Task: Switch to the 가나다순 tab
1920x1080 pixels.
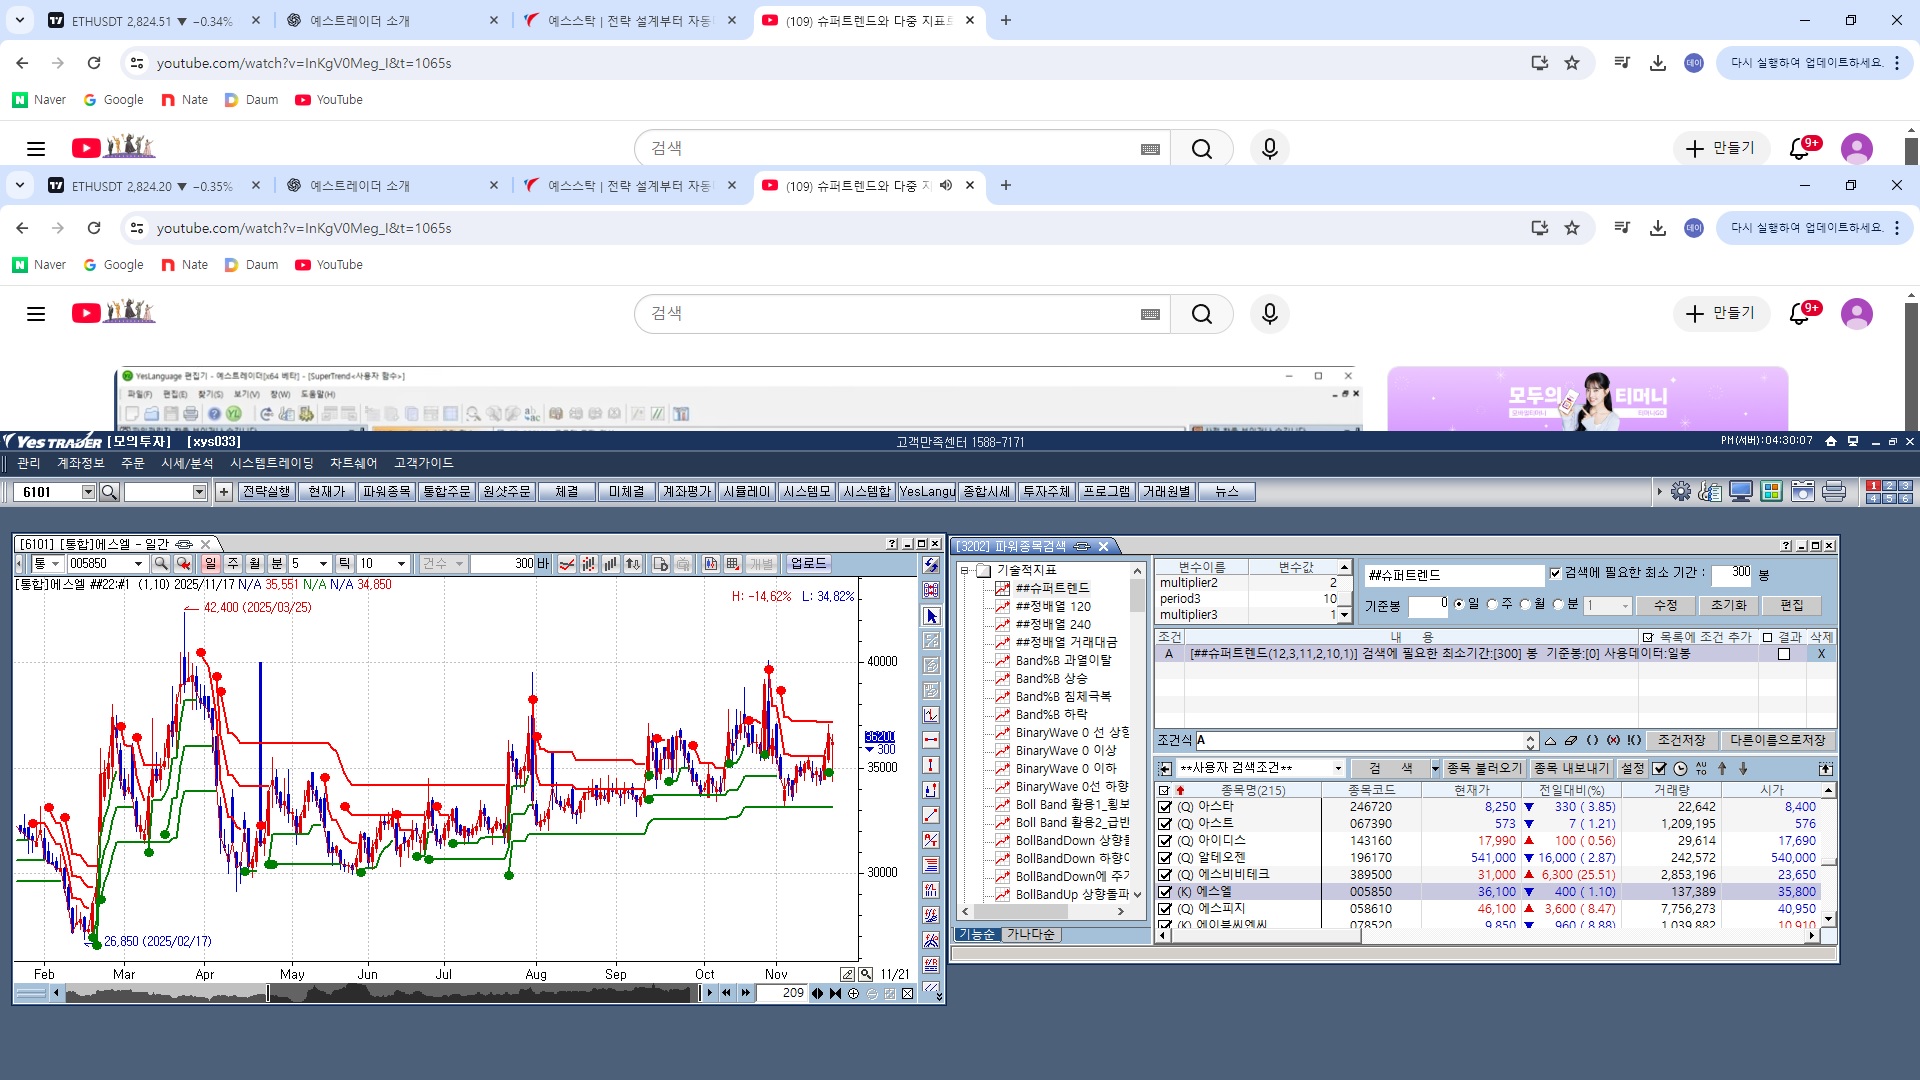Action: (x=1030, y=935)
